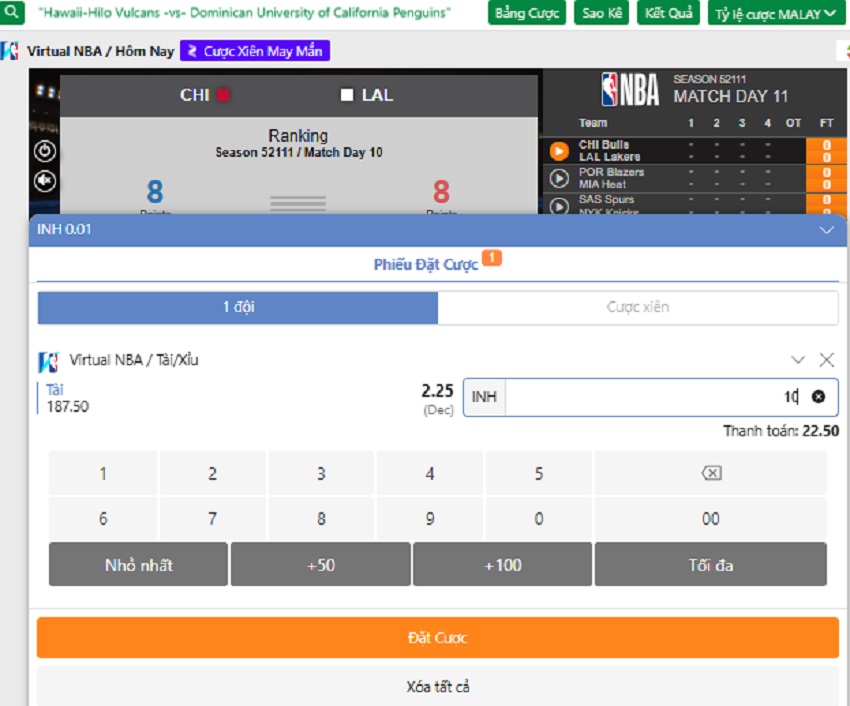The width and height of the screenshot is (850, 706).
Task: Switch to the 1 đội tab
Action: pyautogui.click(x=238, y=307)
